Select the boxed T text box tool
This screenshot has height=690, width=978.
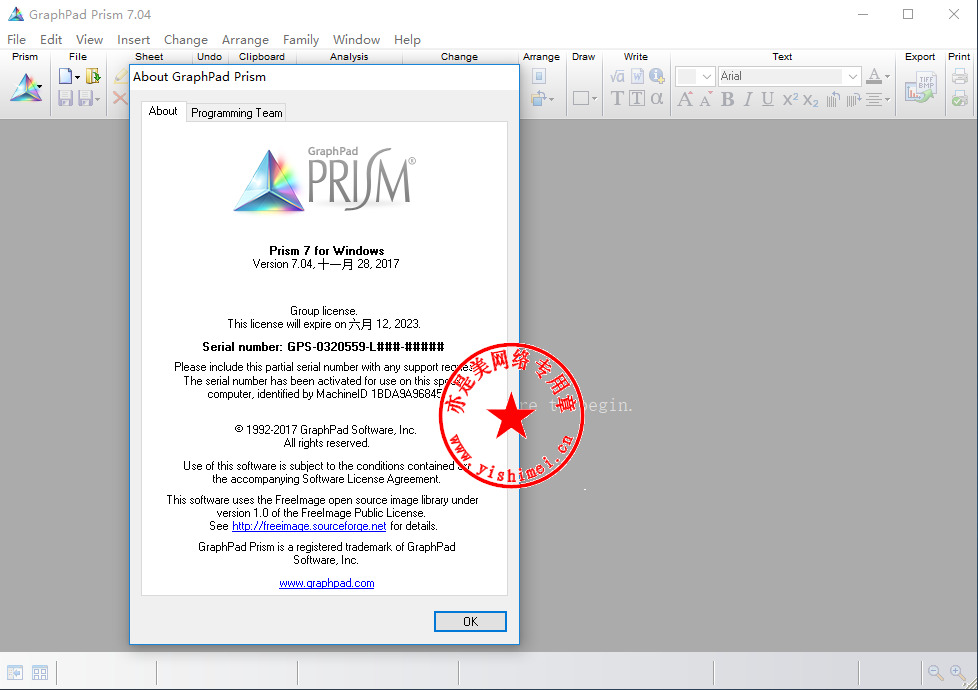coord(637,99)
